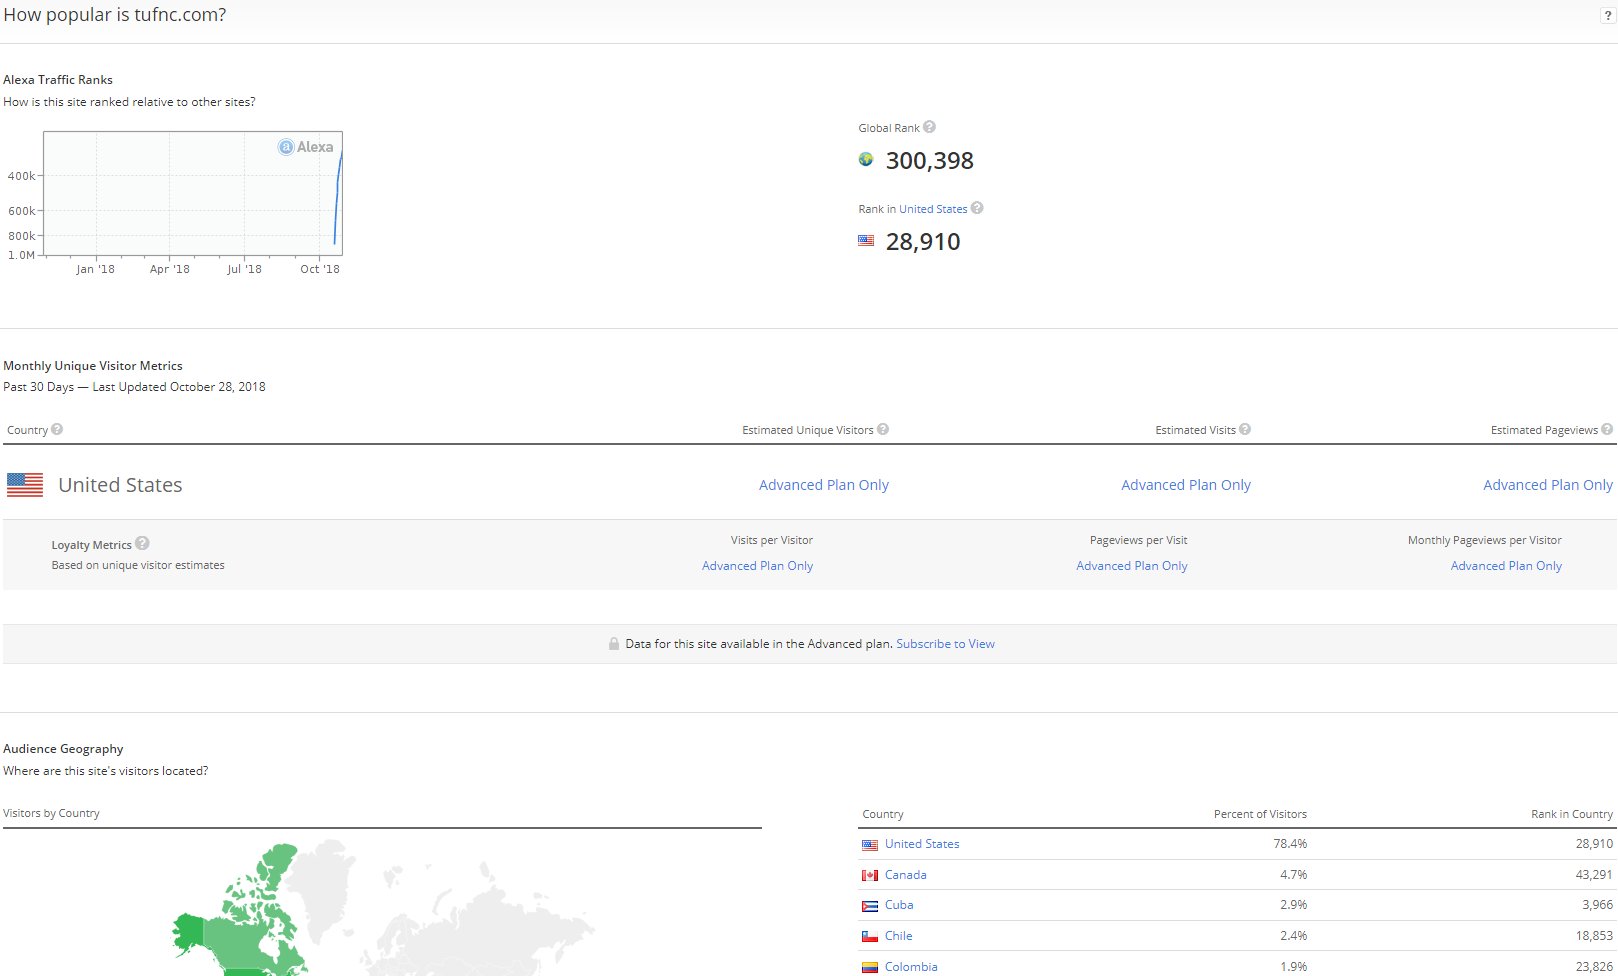Open the United States link in Rank in
The image size is (1618, 976).
[x=932, y=209]
